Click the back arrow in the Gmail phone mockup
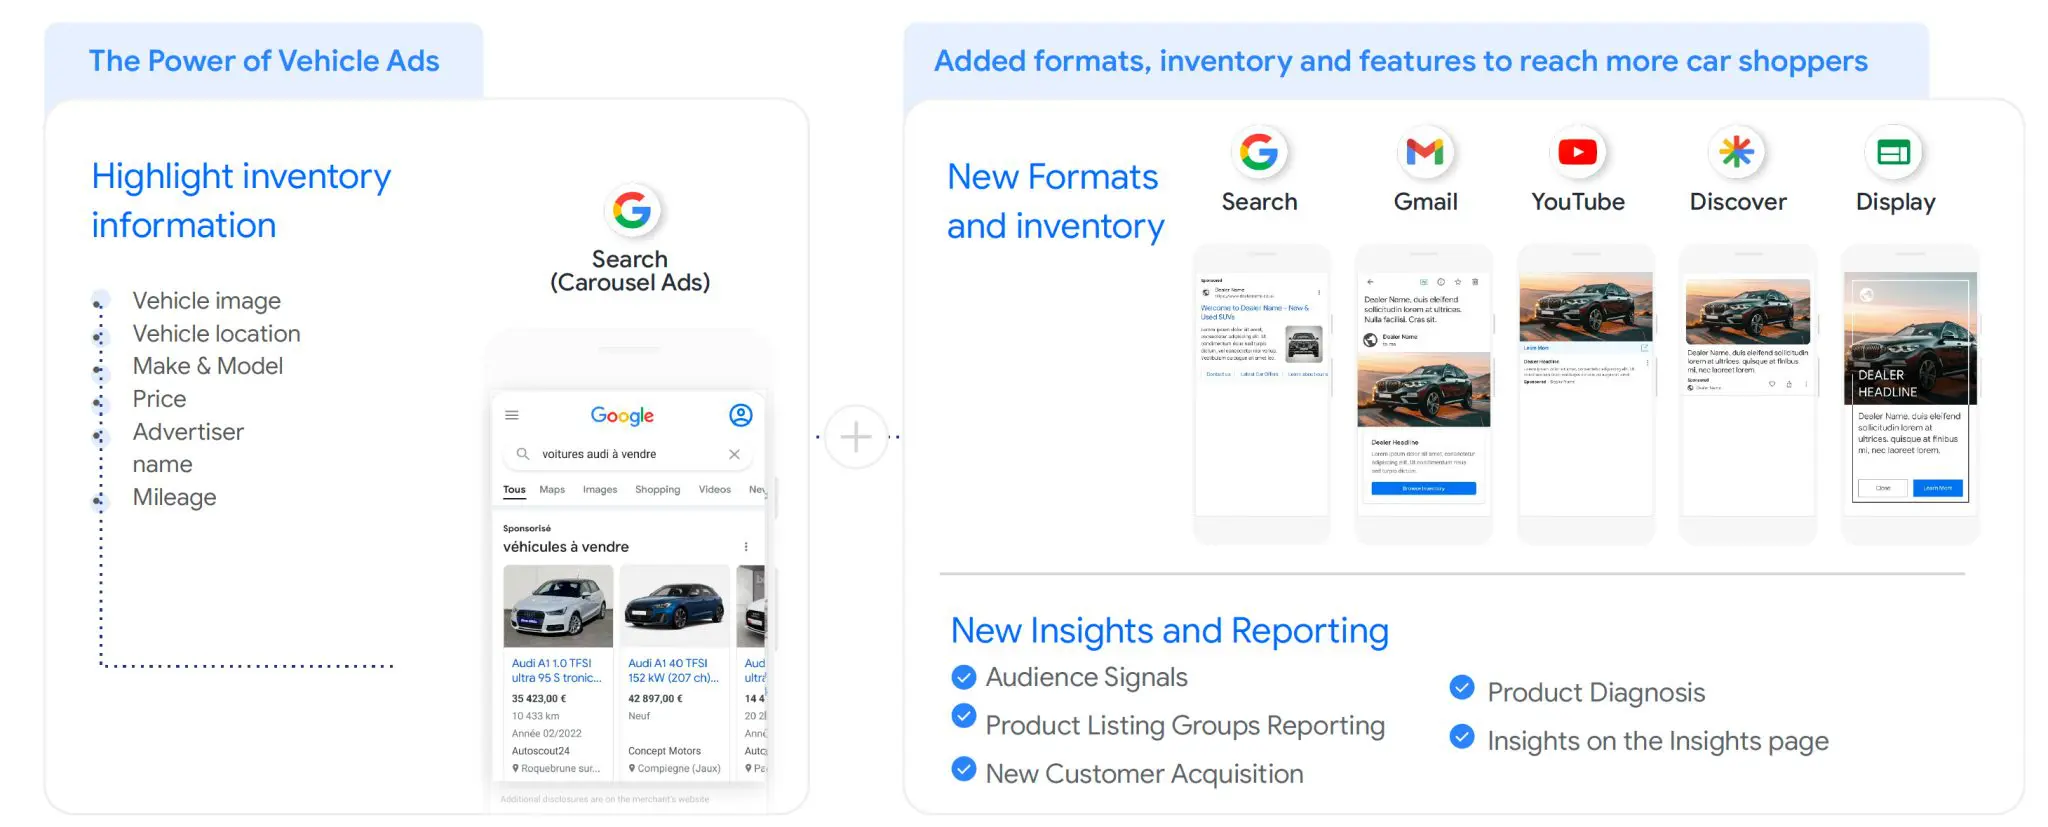This screenshot has width=2048, height=827. (1370, 282)
